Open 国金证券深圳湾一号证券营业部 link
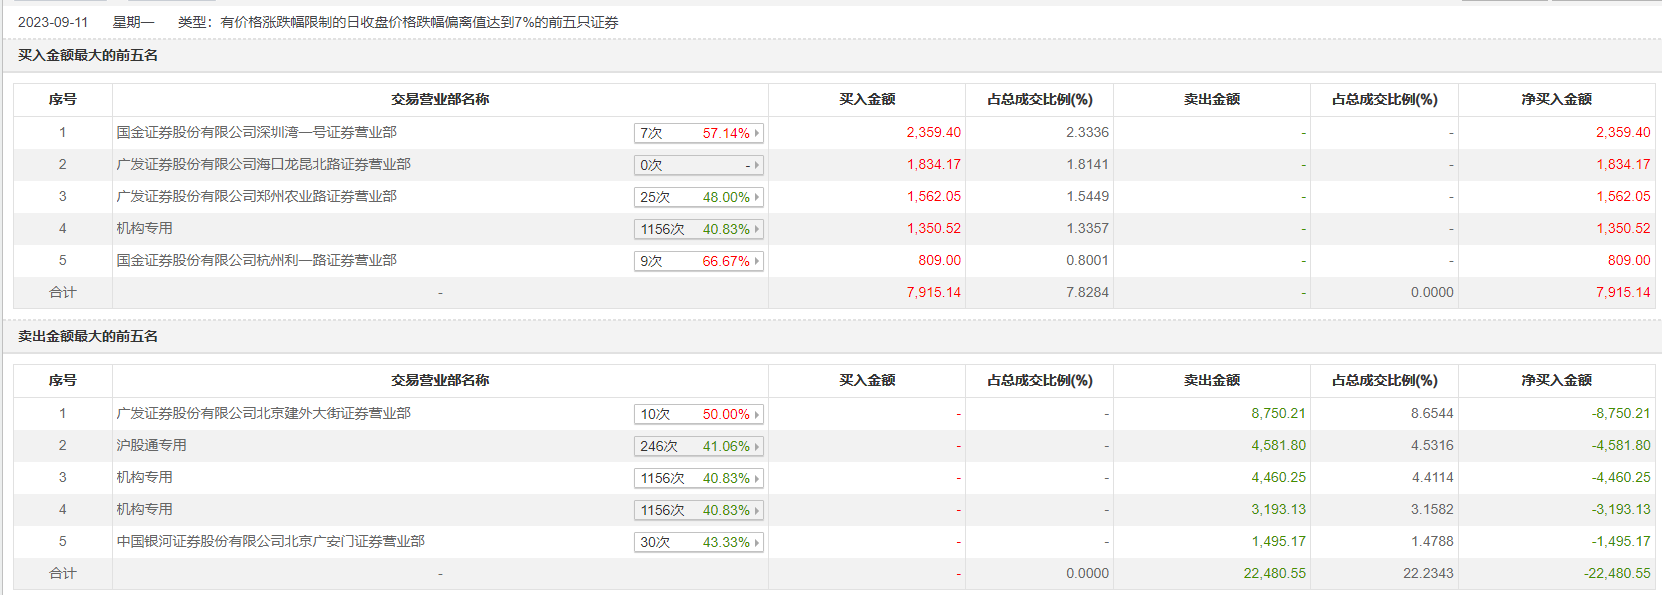The height and width of the screenshot is (595, 1662). click(x=256, y=132)
